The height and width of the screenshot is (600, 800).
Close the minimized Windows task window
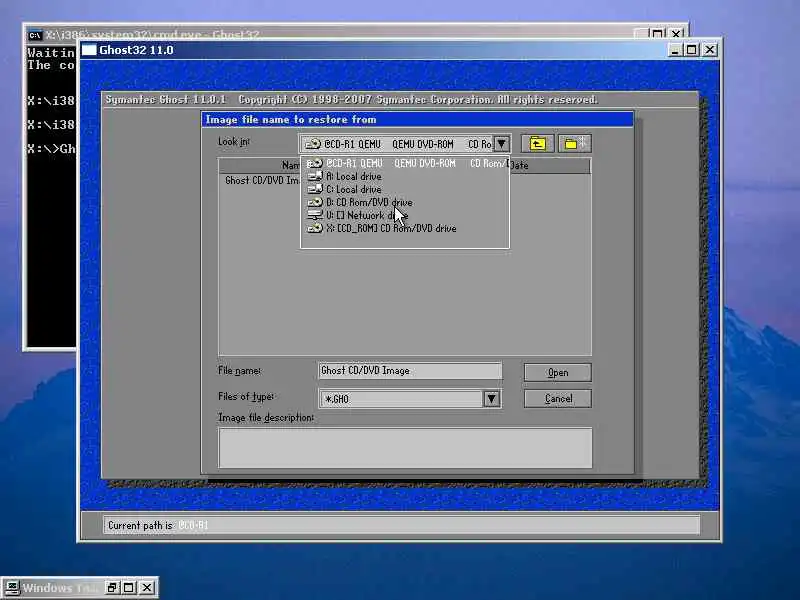click(147, 588)
